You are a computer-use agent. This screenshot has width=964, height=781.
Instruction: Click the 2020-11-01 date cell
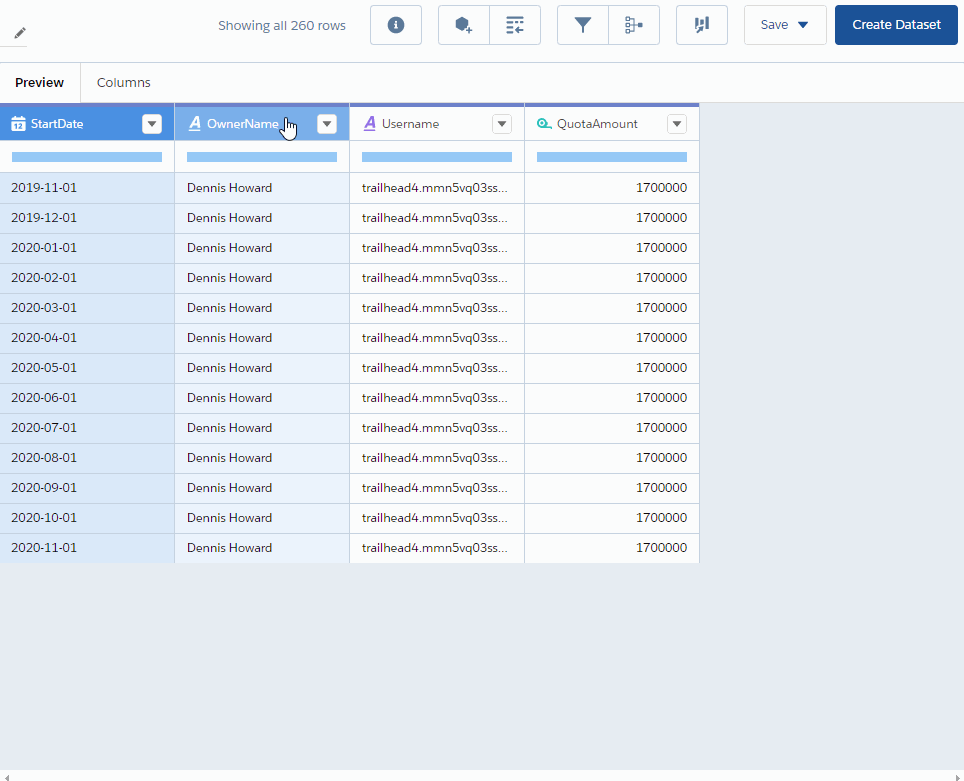point(87,547)
